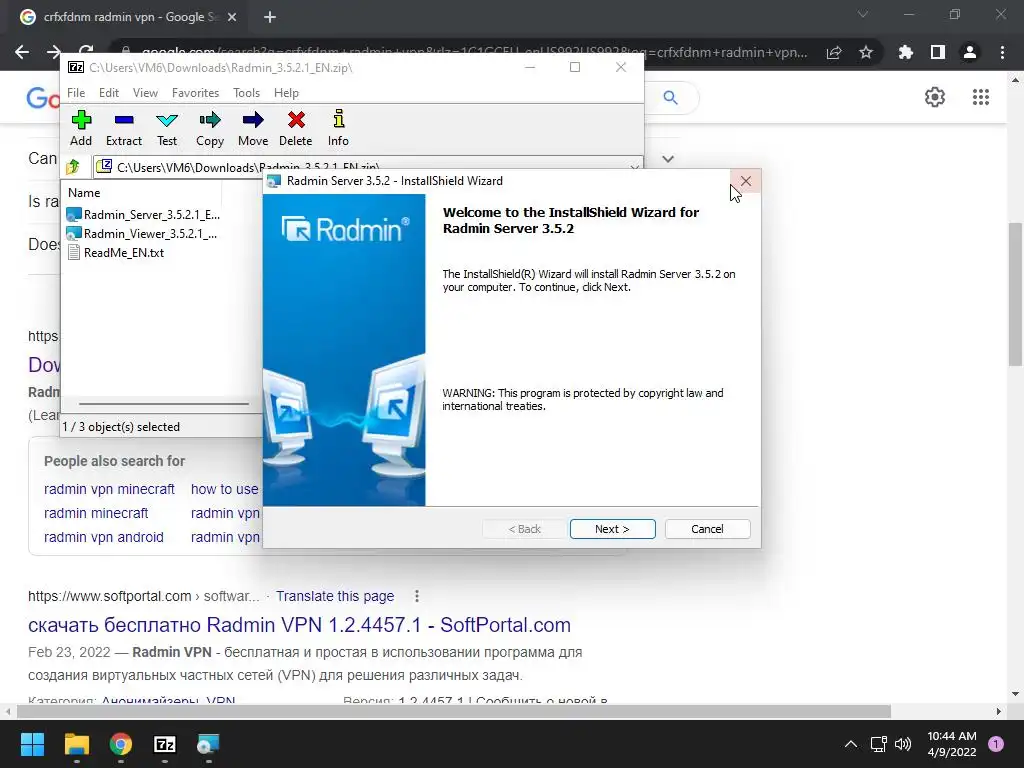The image size is (1024, 768).
Task: Click the page's vertical scrollbar thumb
Action: [1015, 294]
